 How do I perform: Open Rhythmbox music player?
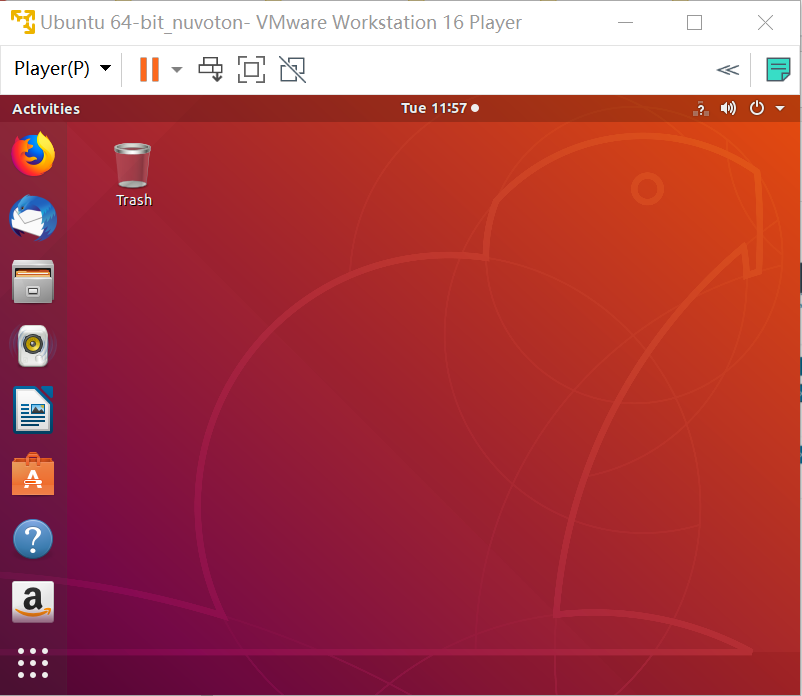33,346
